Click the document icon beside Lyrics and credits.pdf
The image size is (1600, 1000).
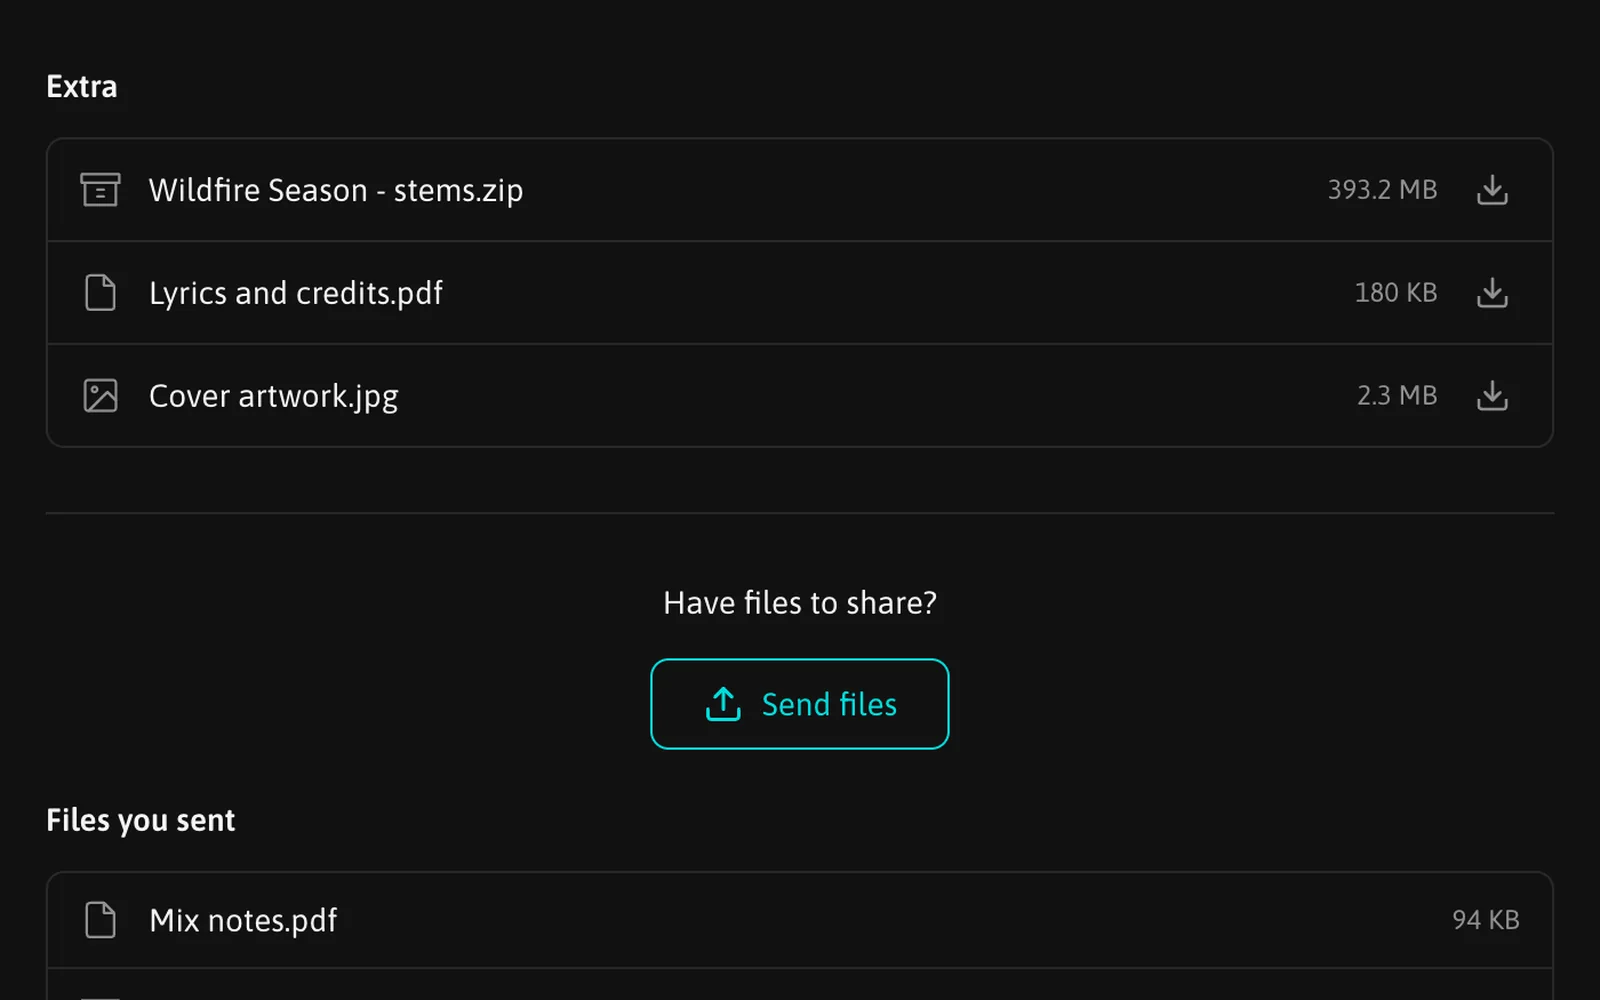pos(100,293)
